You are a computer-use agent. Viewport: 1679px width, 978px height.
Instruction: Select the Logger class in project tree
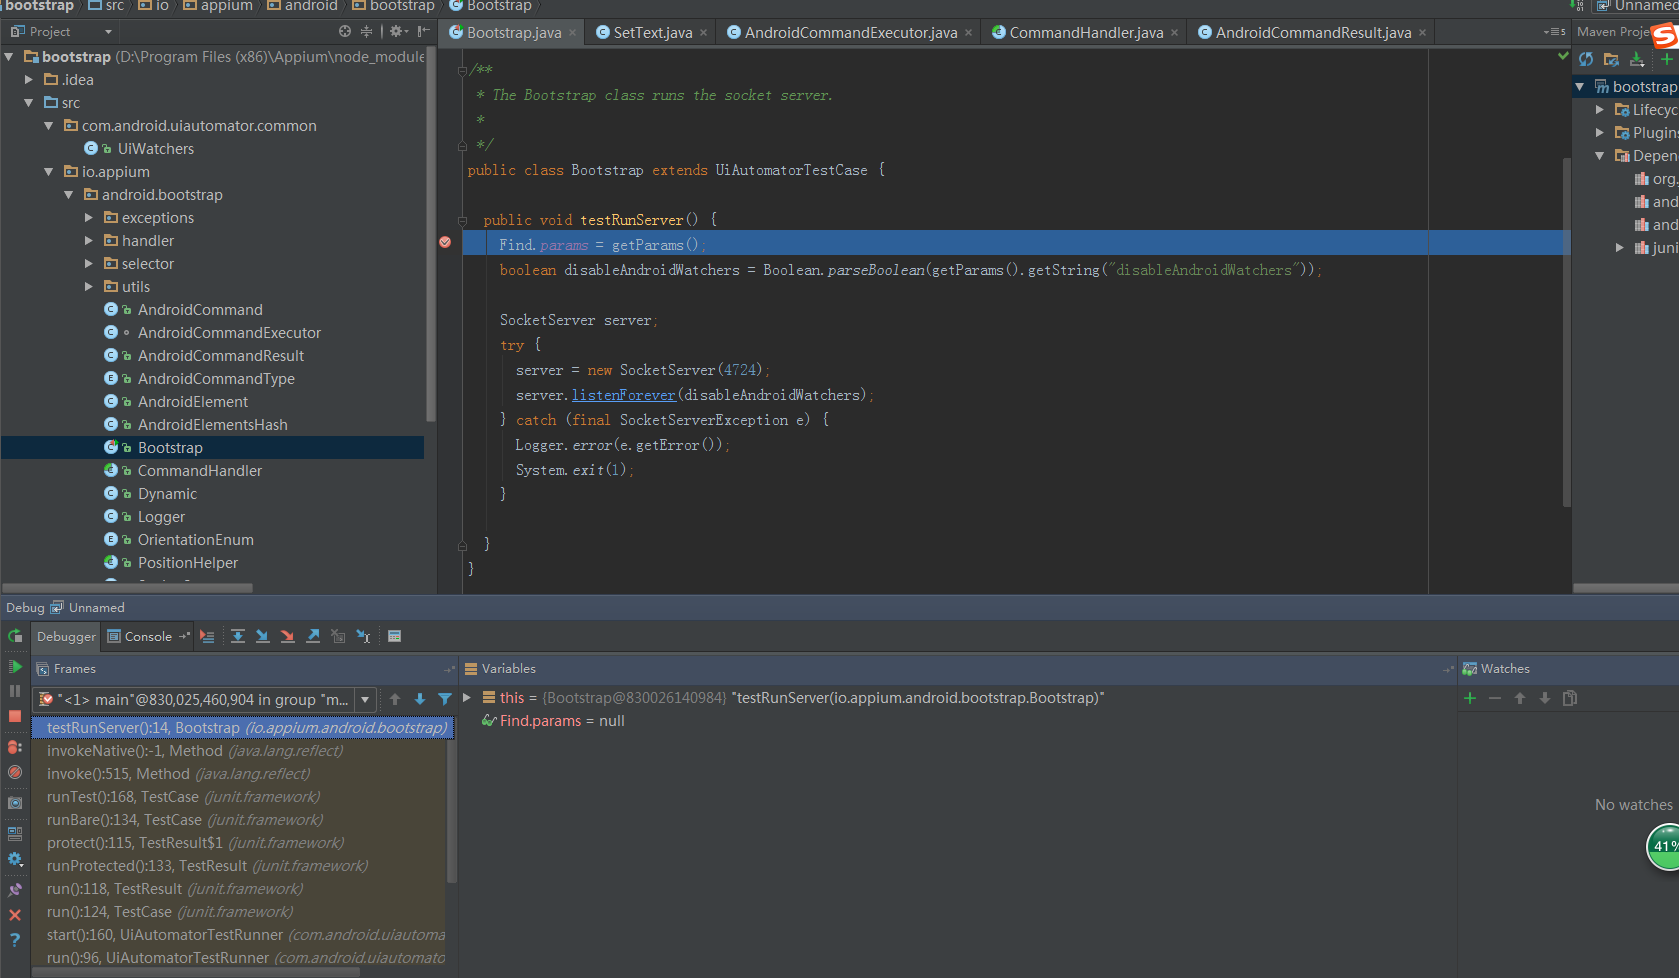(161, 517)
